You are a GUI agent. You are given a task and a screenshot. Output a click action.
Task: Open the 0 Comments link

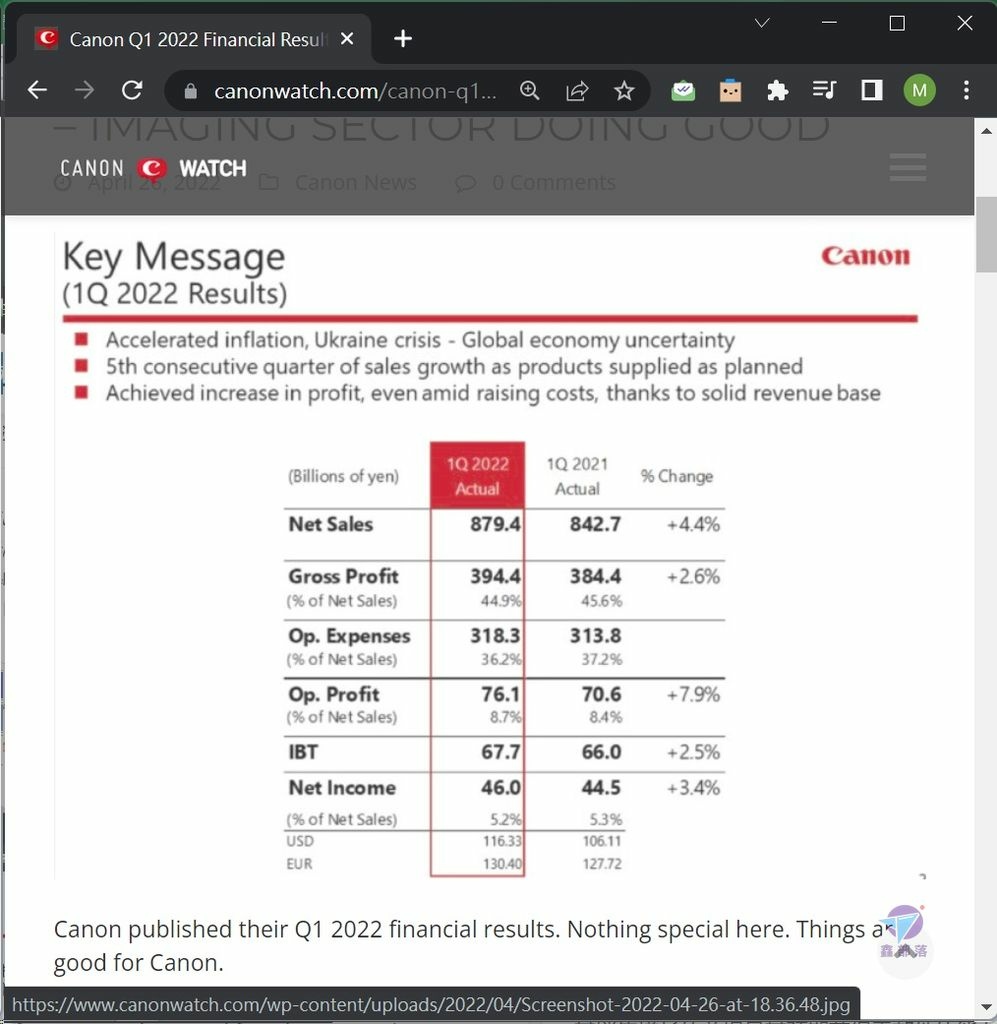click(554, 182)
